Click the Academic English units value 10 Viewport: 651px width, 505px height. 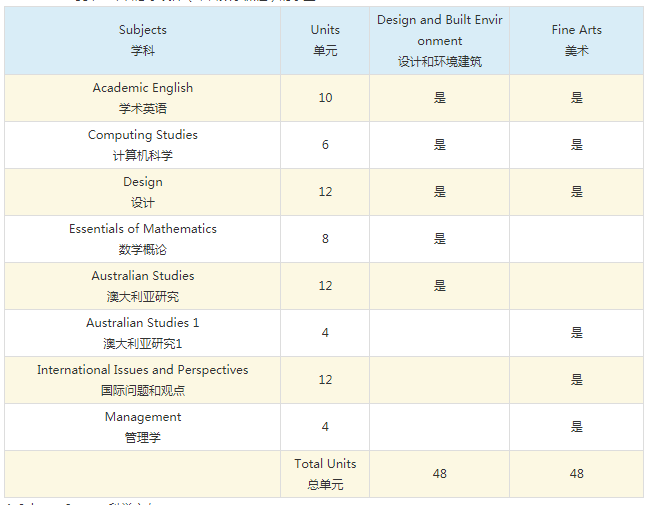click(x=325, y=98)
